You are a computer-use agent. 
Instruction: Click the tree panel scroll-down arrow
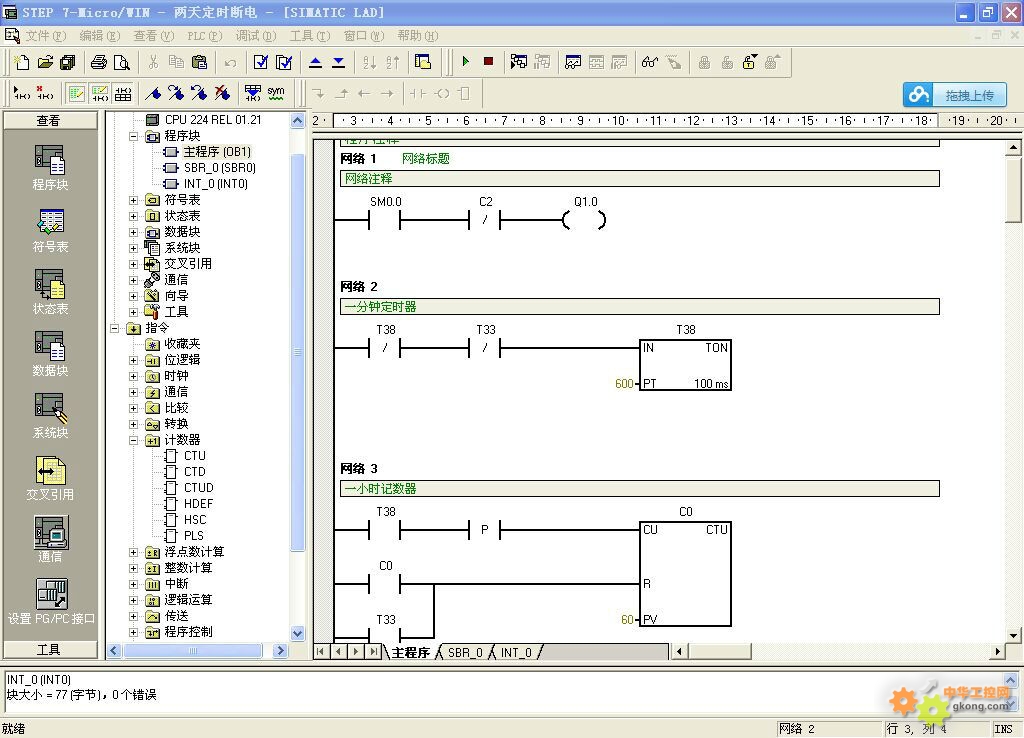pos(297,633)
